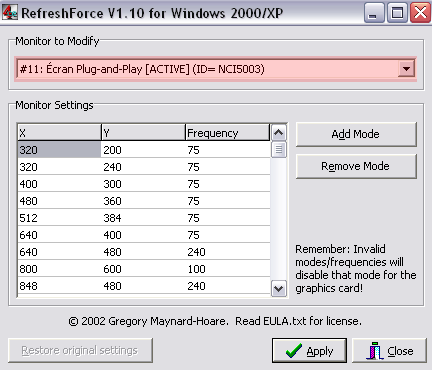432x370 pixels.
Task: Click the Y column header
Action: pos(143,133)
